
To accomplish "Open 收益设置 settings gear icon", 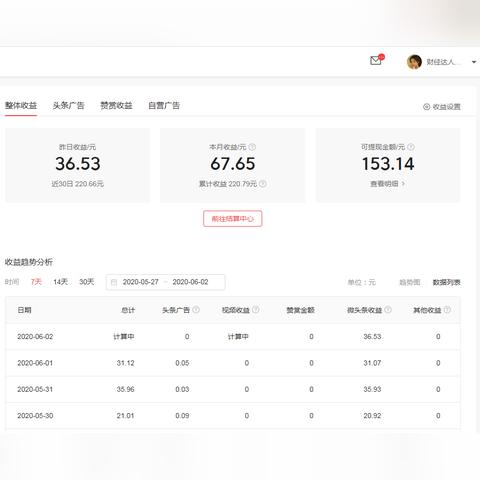I will coord(426,107).
